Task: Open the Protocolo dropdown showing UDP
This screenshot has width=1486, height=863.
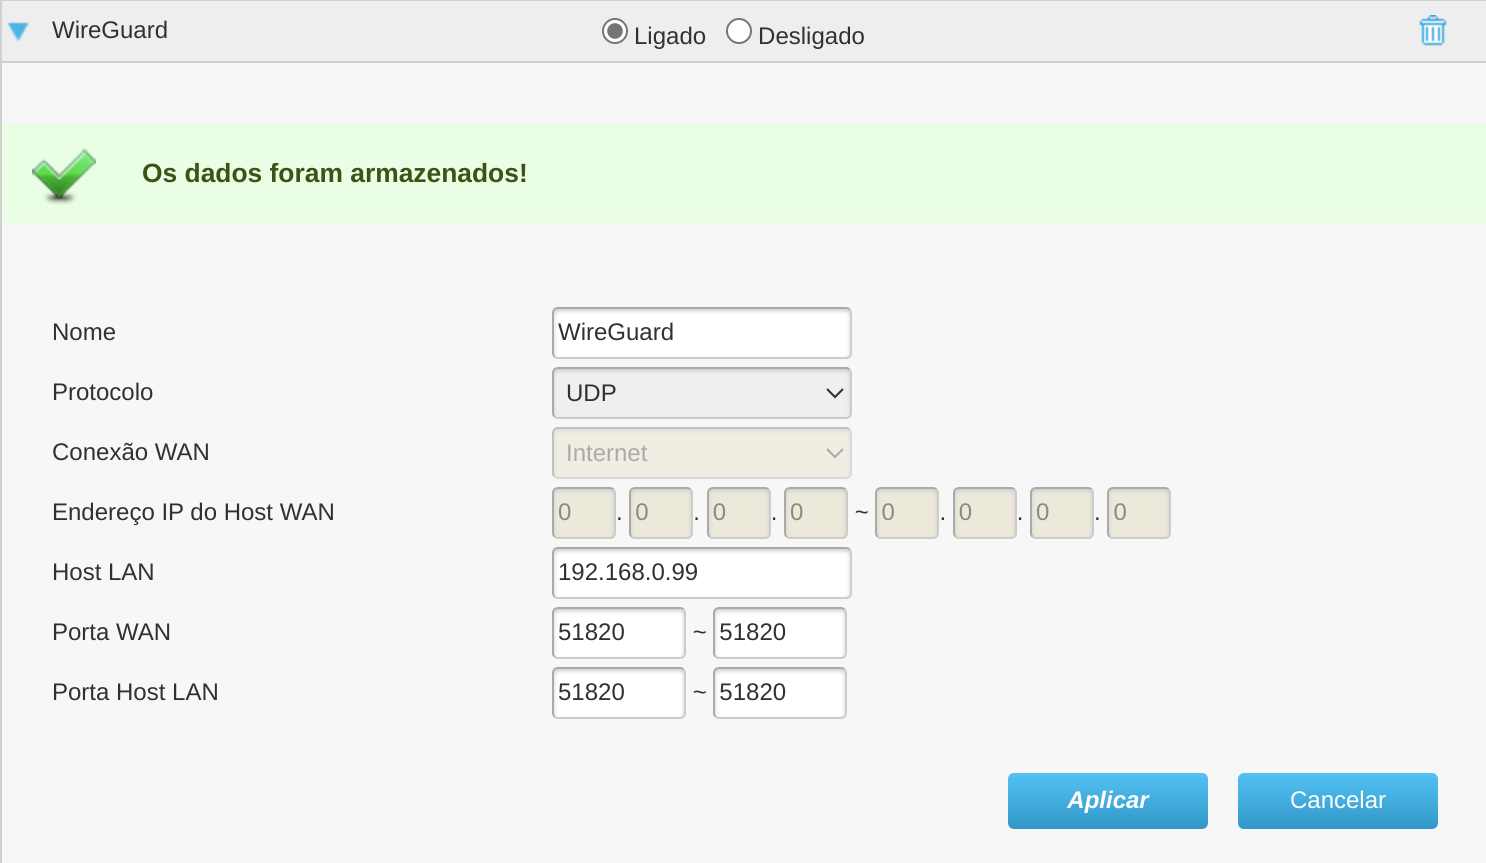Action: (700, 393)
